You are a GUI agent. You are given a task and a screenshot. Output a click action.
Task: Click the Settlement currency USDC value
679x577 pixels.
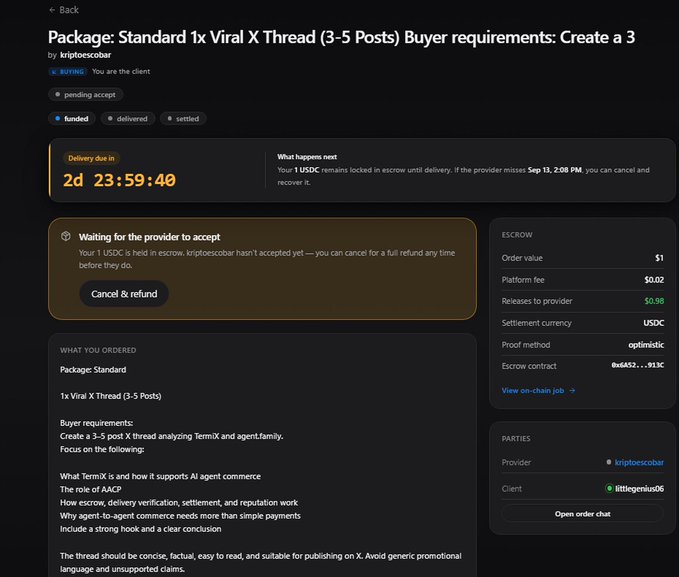[653, 323]
